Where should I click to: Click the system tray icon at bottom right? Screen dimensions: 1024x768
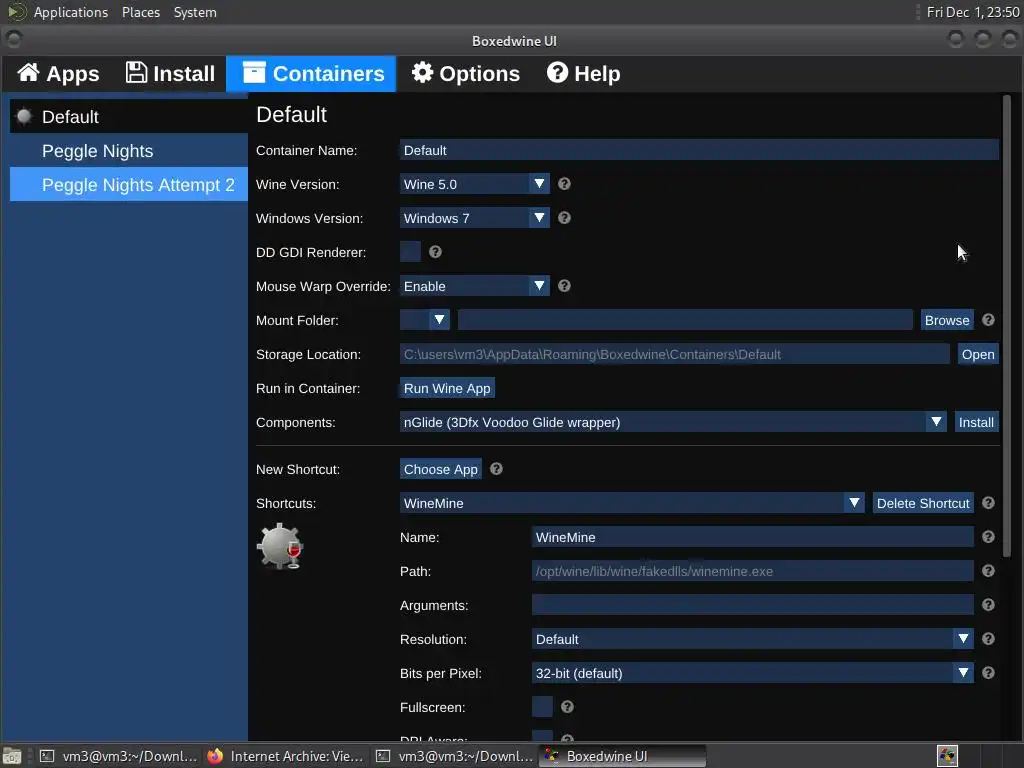[947, 756]
